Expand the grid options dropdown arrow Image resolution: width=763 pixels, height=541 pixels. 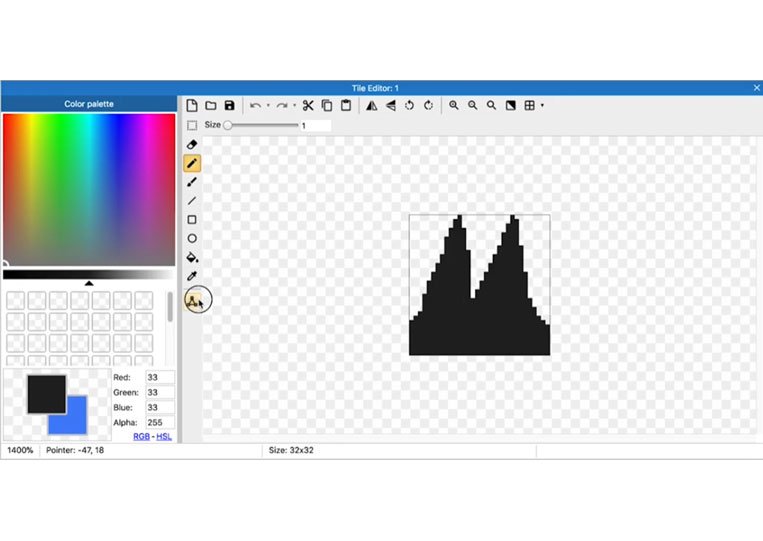click(x=542, y=106)
